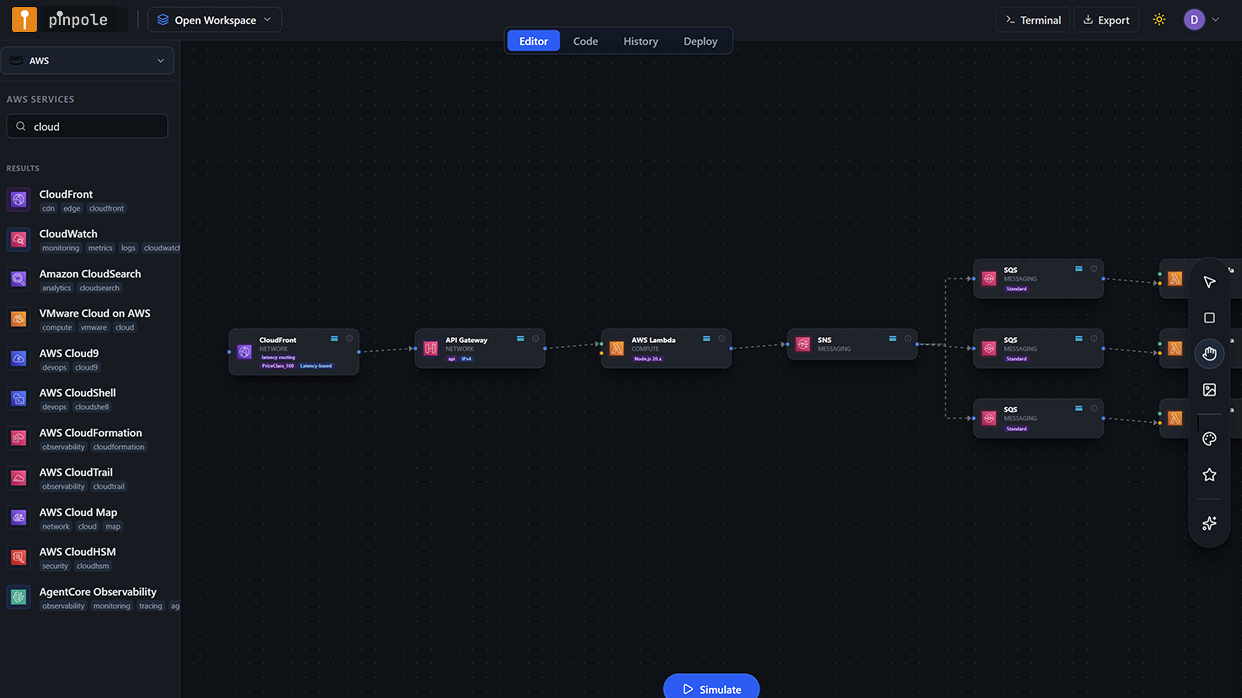Image resolution: width=1242 pixels, height=698 pixels.
Task: Open the user profile dropdown
Action: point(1204,19)
